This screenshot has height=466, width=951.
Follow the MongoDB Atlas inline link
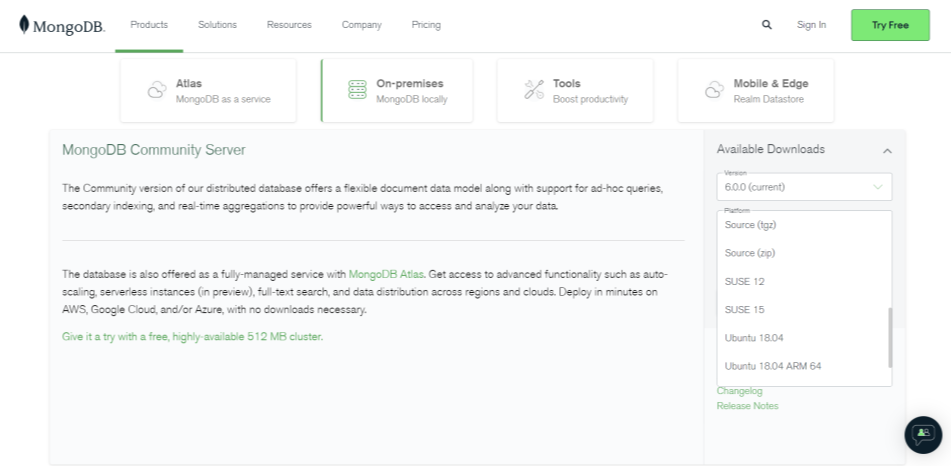pos(386,274)
